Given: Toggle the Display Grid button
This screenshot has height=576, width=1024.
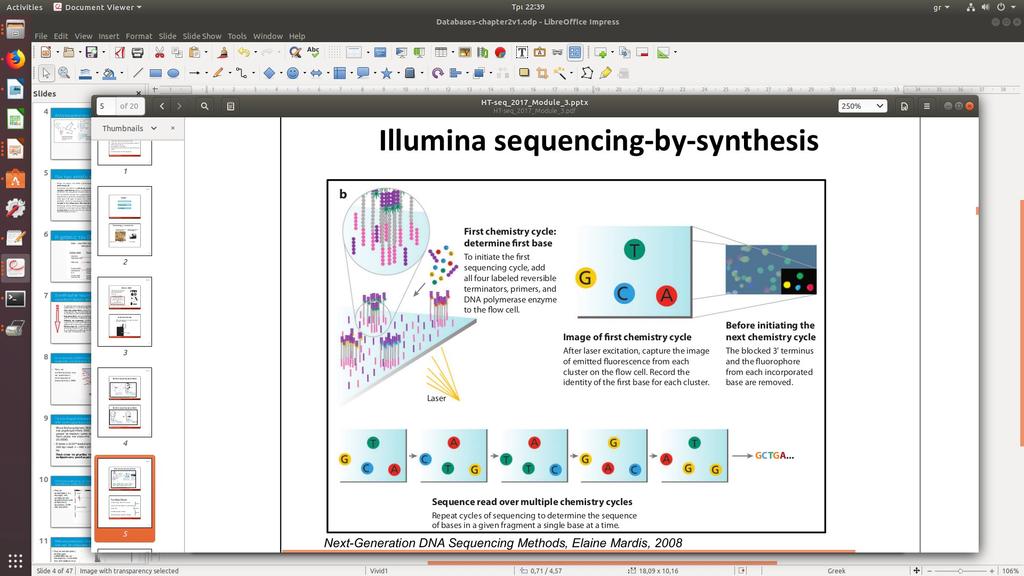Looking at the screenshot, I should pos(334,52).
